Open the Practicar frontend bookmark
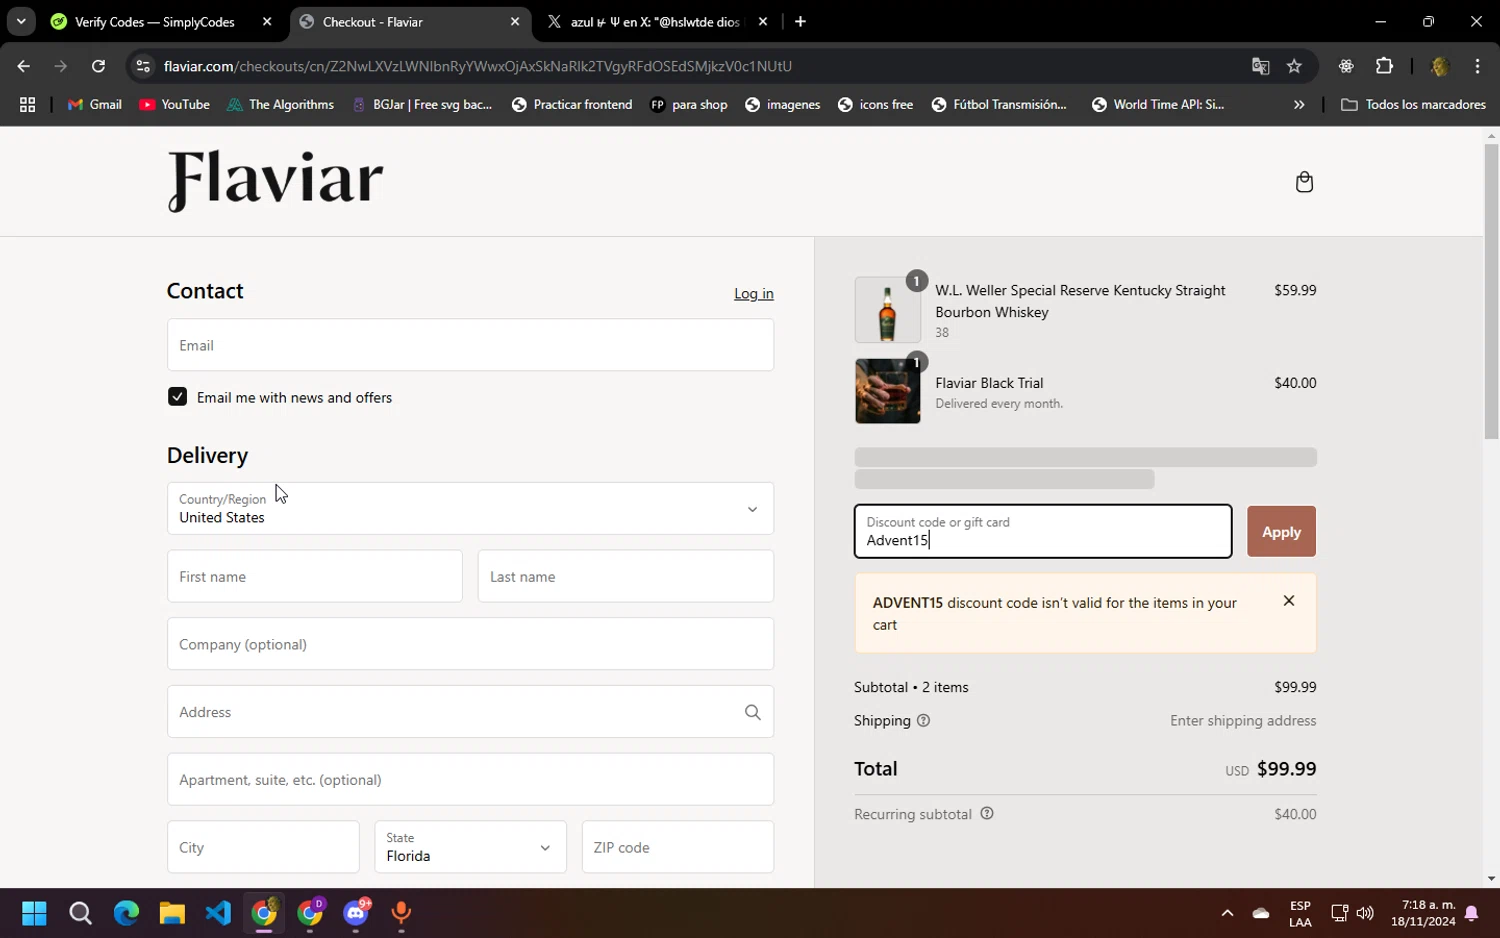The height and width of the screenshot is (938, 1500). coord(572,104)
